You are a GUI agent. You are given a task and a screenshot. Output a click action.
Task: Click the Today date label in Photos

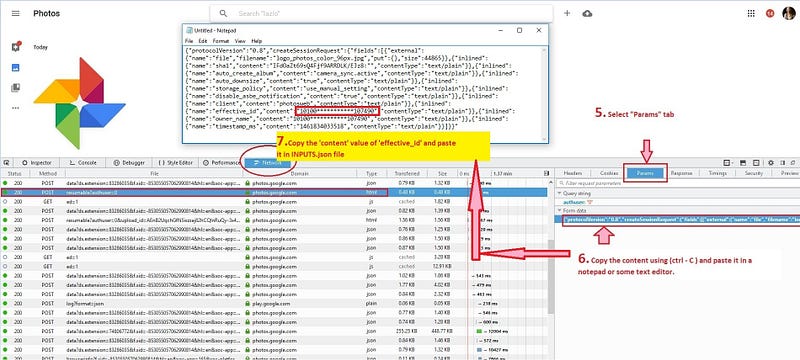click(x=40, y=47)
